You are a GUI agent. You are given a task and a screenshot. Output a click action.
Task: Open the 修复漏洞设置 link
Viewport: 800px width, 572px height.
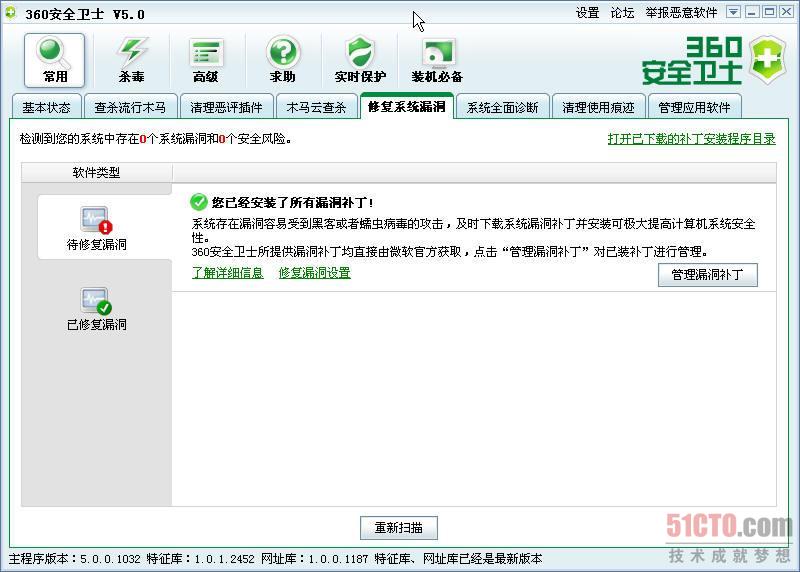[314, 272]
